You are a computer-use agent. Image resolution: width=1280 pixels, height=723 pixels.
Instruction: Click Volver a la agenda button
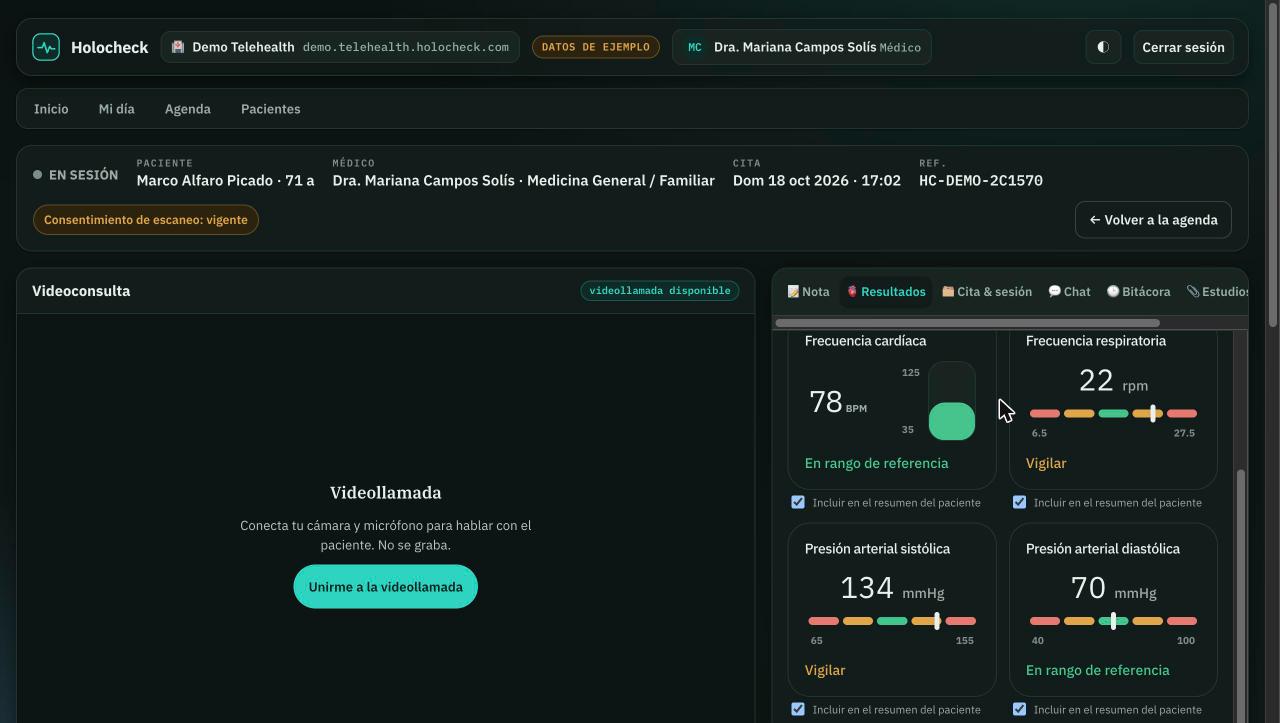(x=1153, y=220)
